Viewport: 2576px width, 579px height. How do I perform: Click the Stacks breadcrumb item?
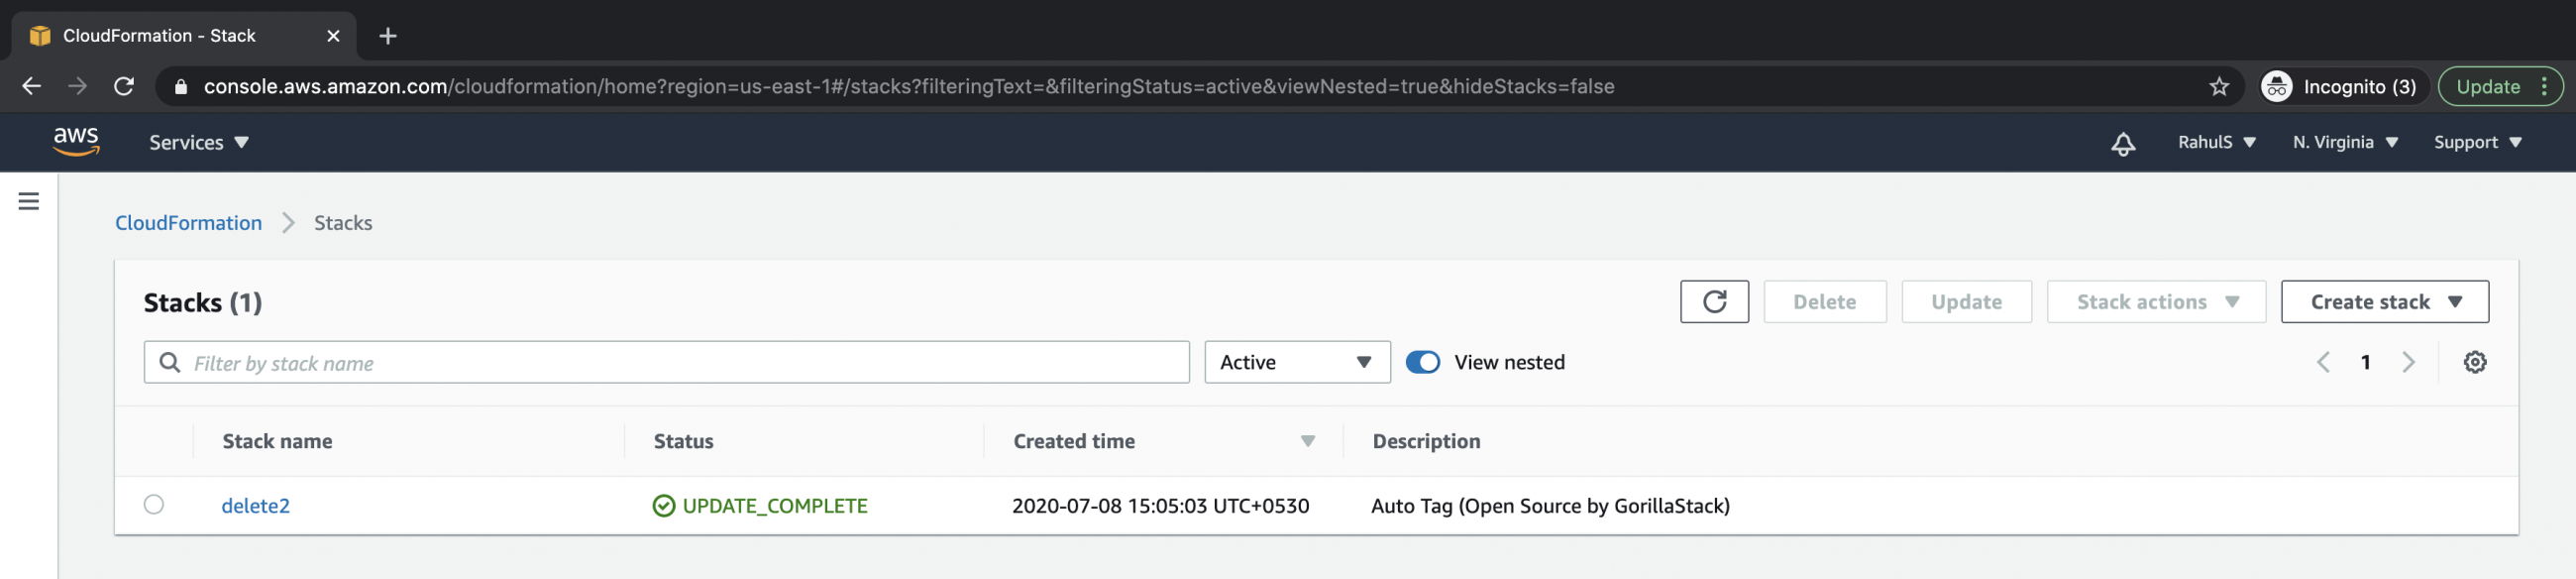coord(343,223)
